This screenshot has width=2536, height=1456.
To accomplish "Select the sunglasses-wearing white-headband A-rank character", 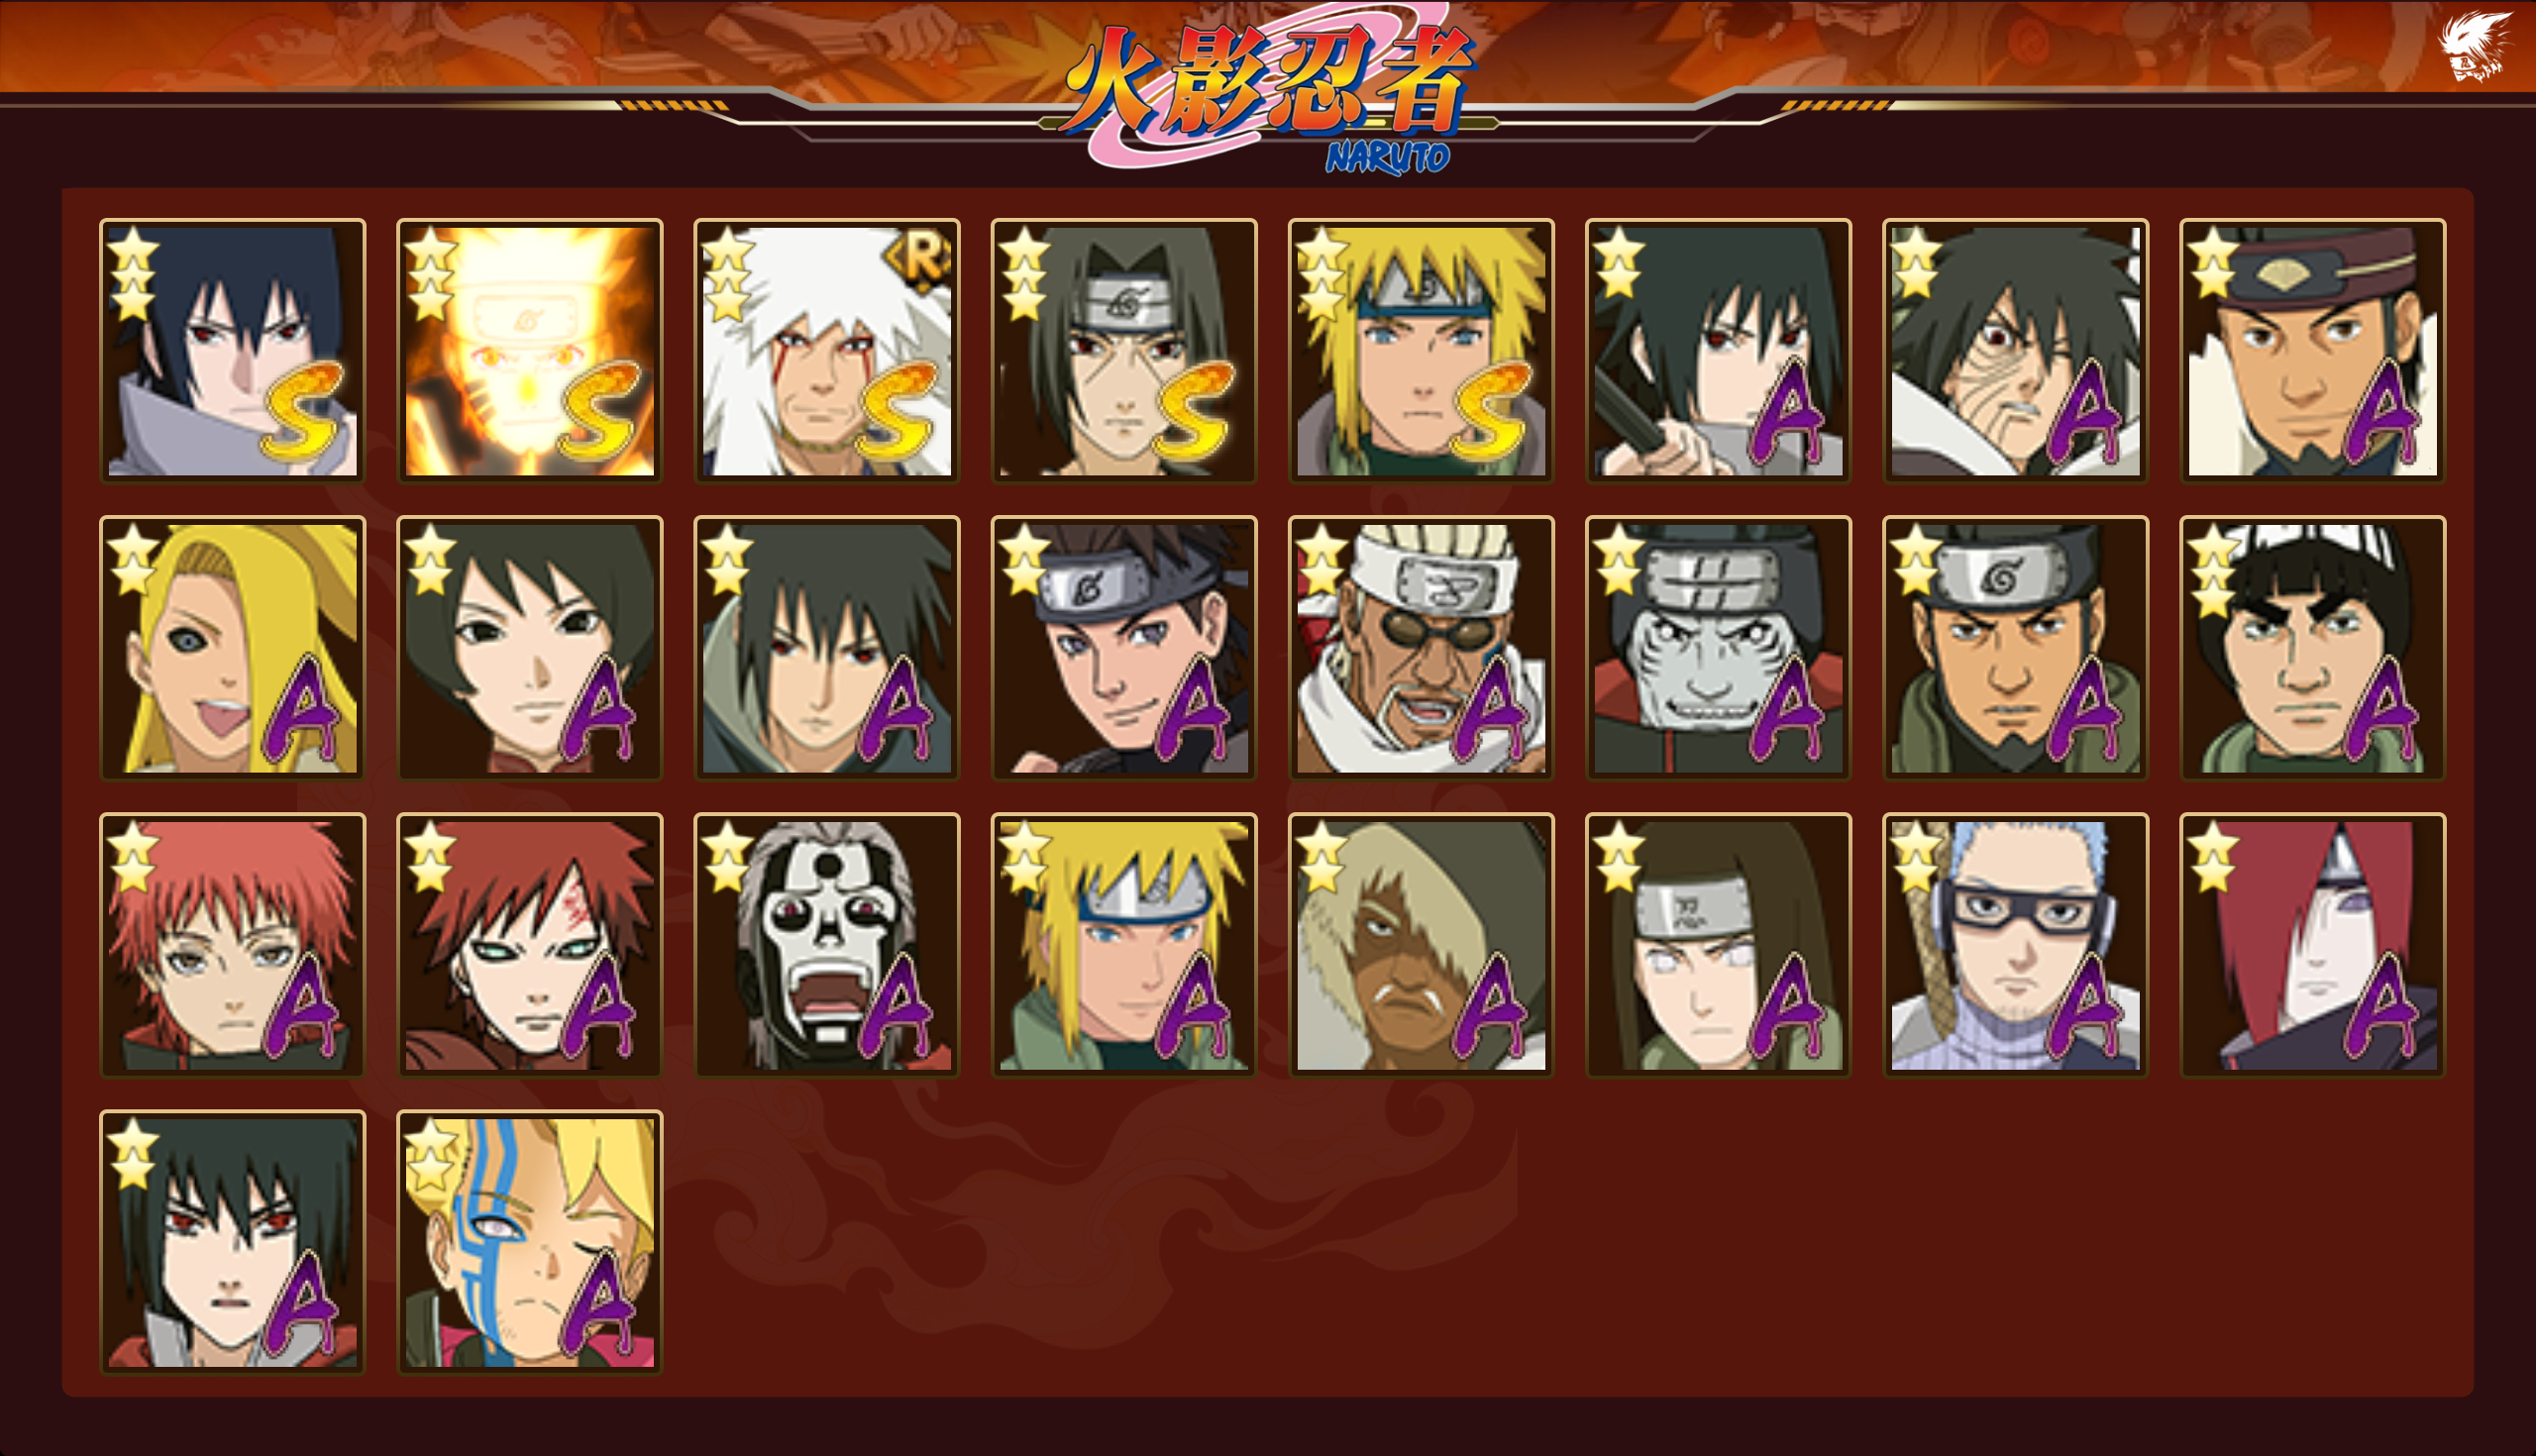I will click(x=1421, y=648).
